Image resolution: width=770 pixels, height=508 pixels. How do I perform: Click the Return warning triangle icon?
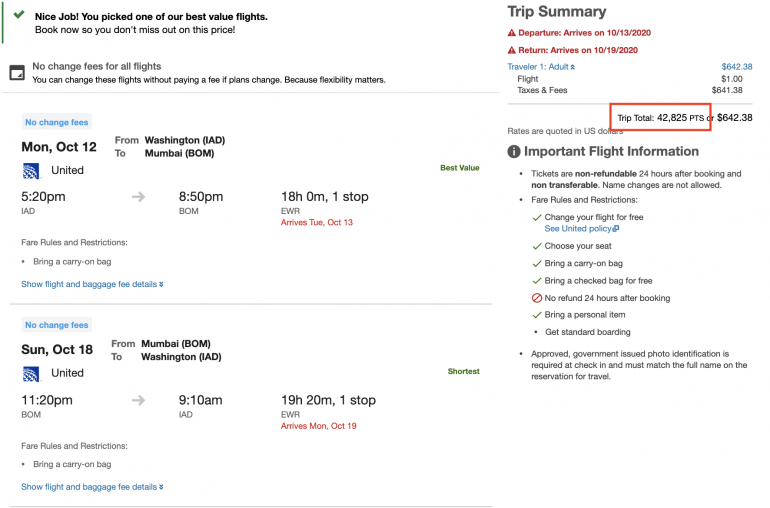[512, 49]
